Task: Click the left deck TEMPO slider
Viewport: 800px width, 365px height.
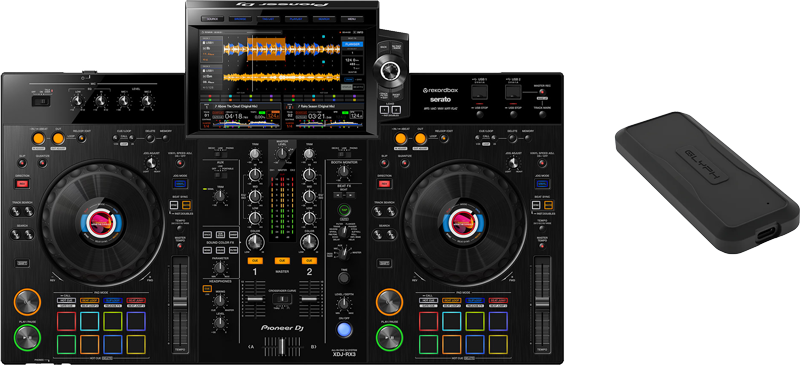Action: (181, 302)
